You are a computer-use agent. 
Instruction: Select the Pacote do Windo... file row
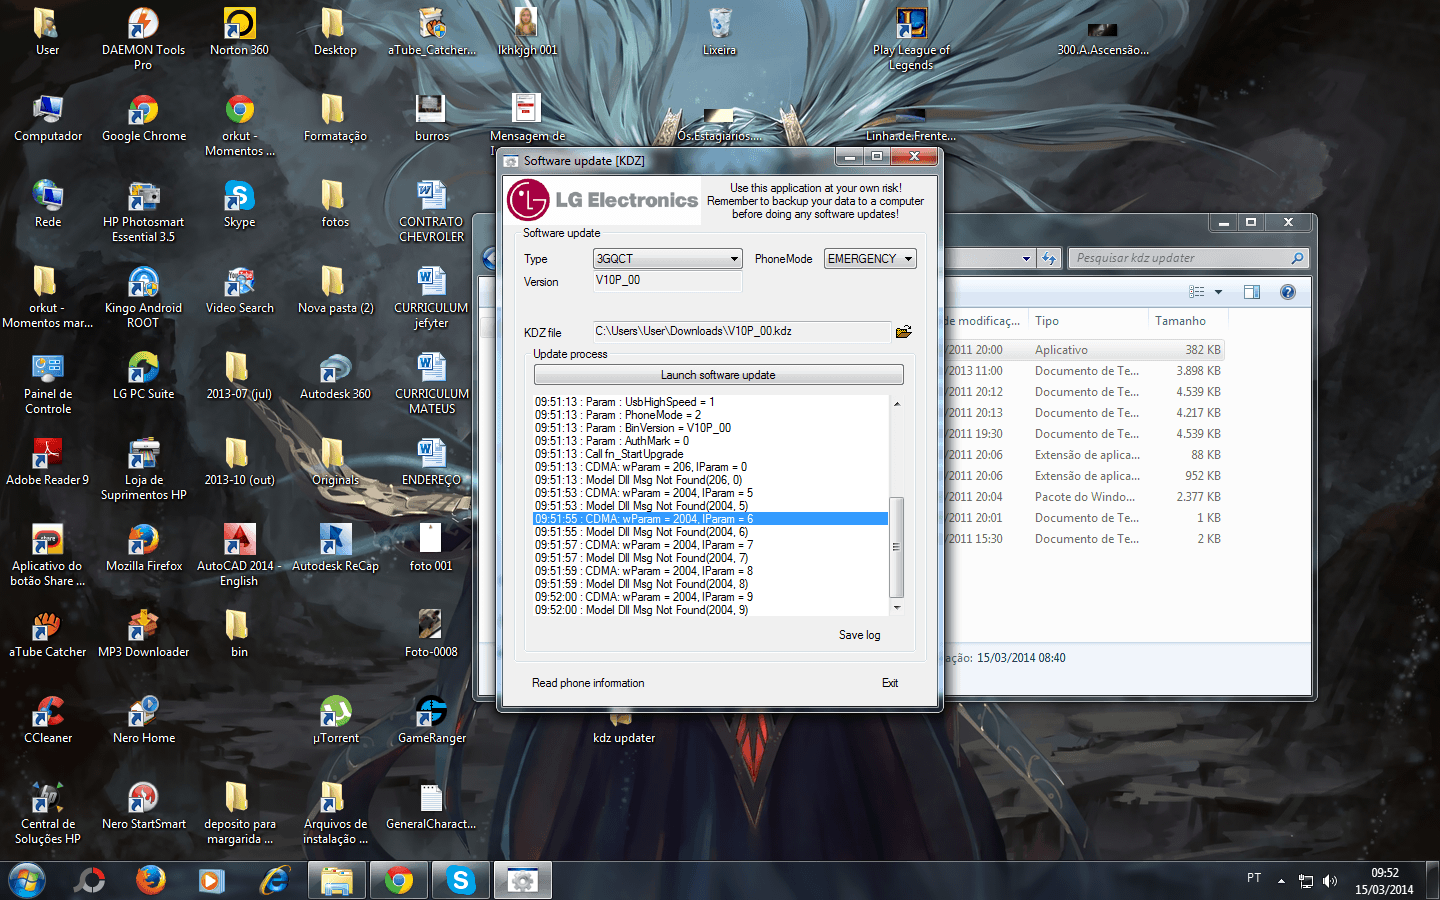(1084, 497)
